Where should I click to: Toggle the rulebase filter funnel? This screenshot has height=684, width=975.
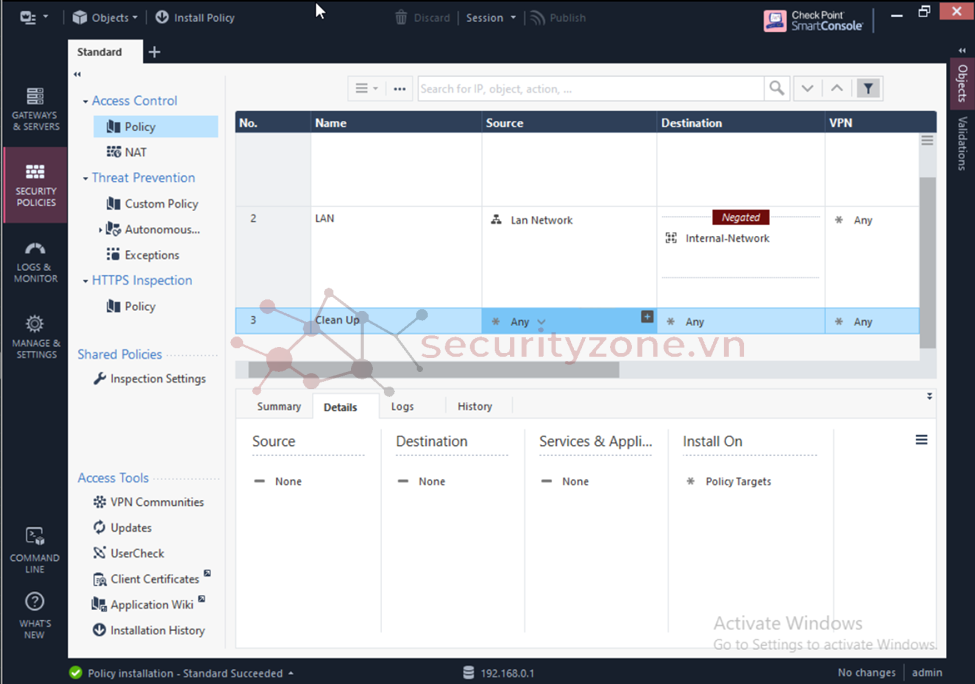[x=868, y=88]
